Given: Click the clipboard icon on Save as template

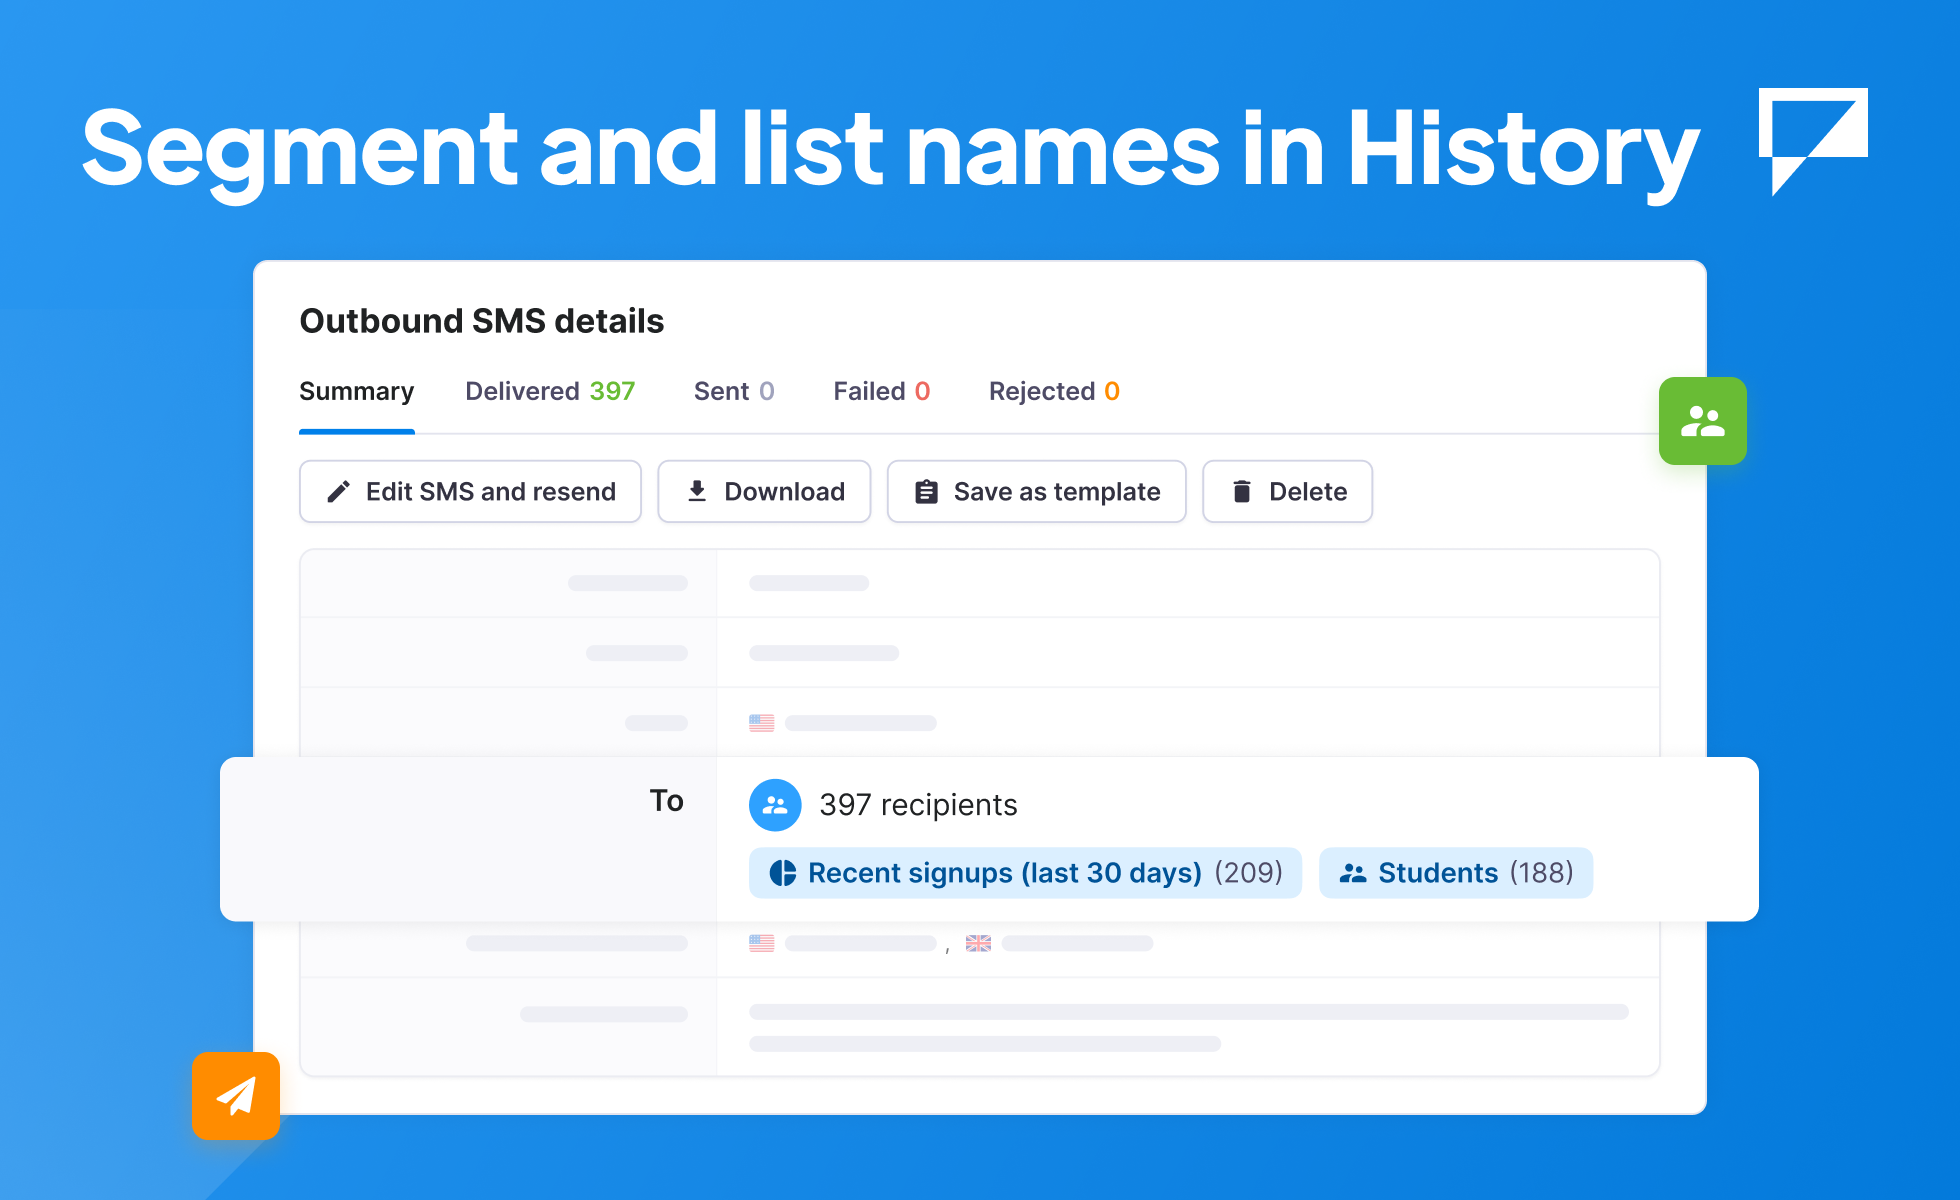Looking at the screenshot, I should pos(925,491).
